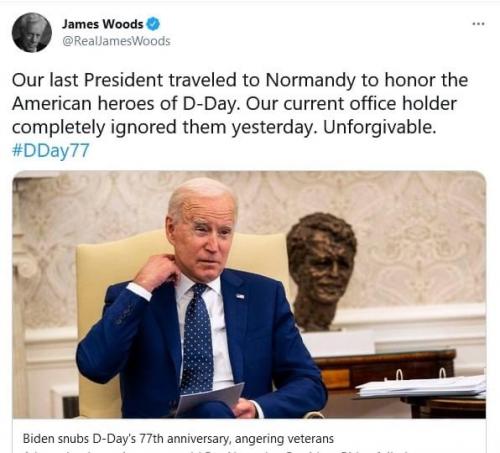Open the tweet's three-dot more options menu
Viewport: 500px width, 453px height.
478,24
